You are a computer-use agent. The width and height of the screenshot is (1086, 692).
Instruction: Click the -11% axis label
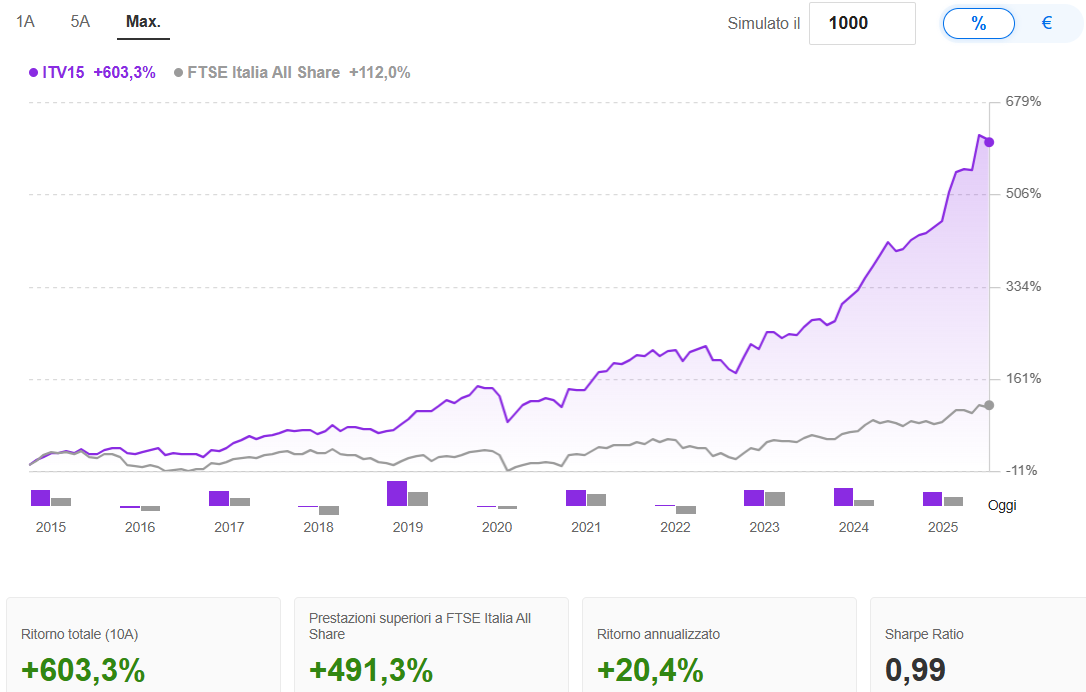[1022, 470]
